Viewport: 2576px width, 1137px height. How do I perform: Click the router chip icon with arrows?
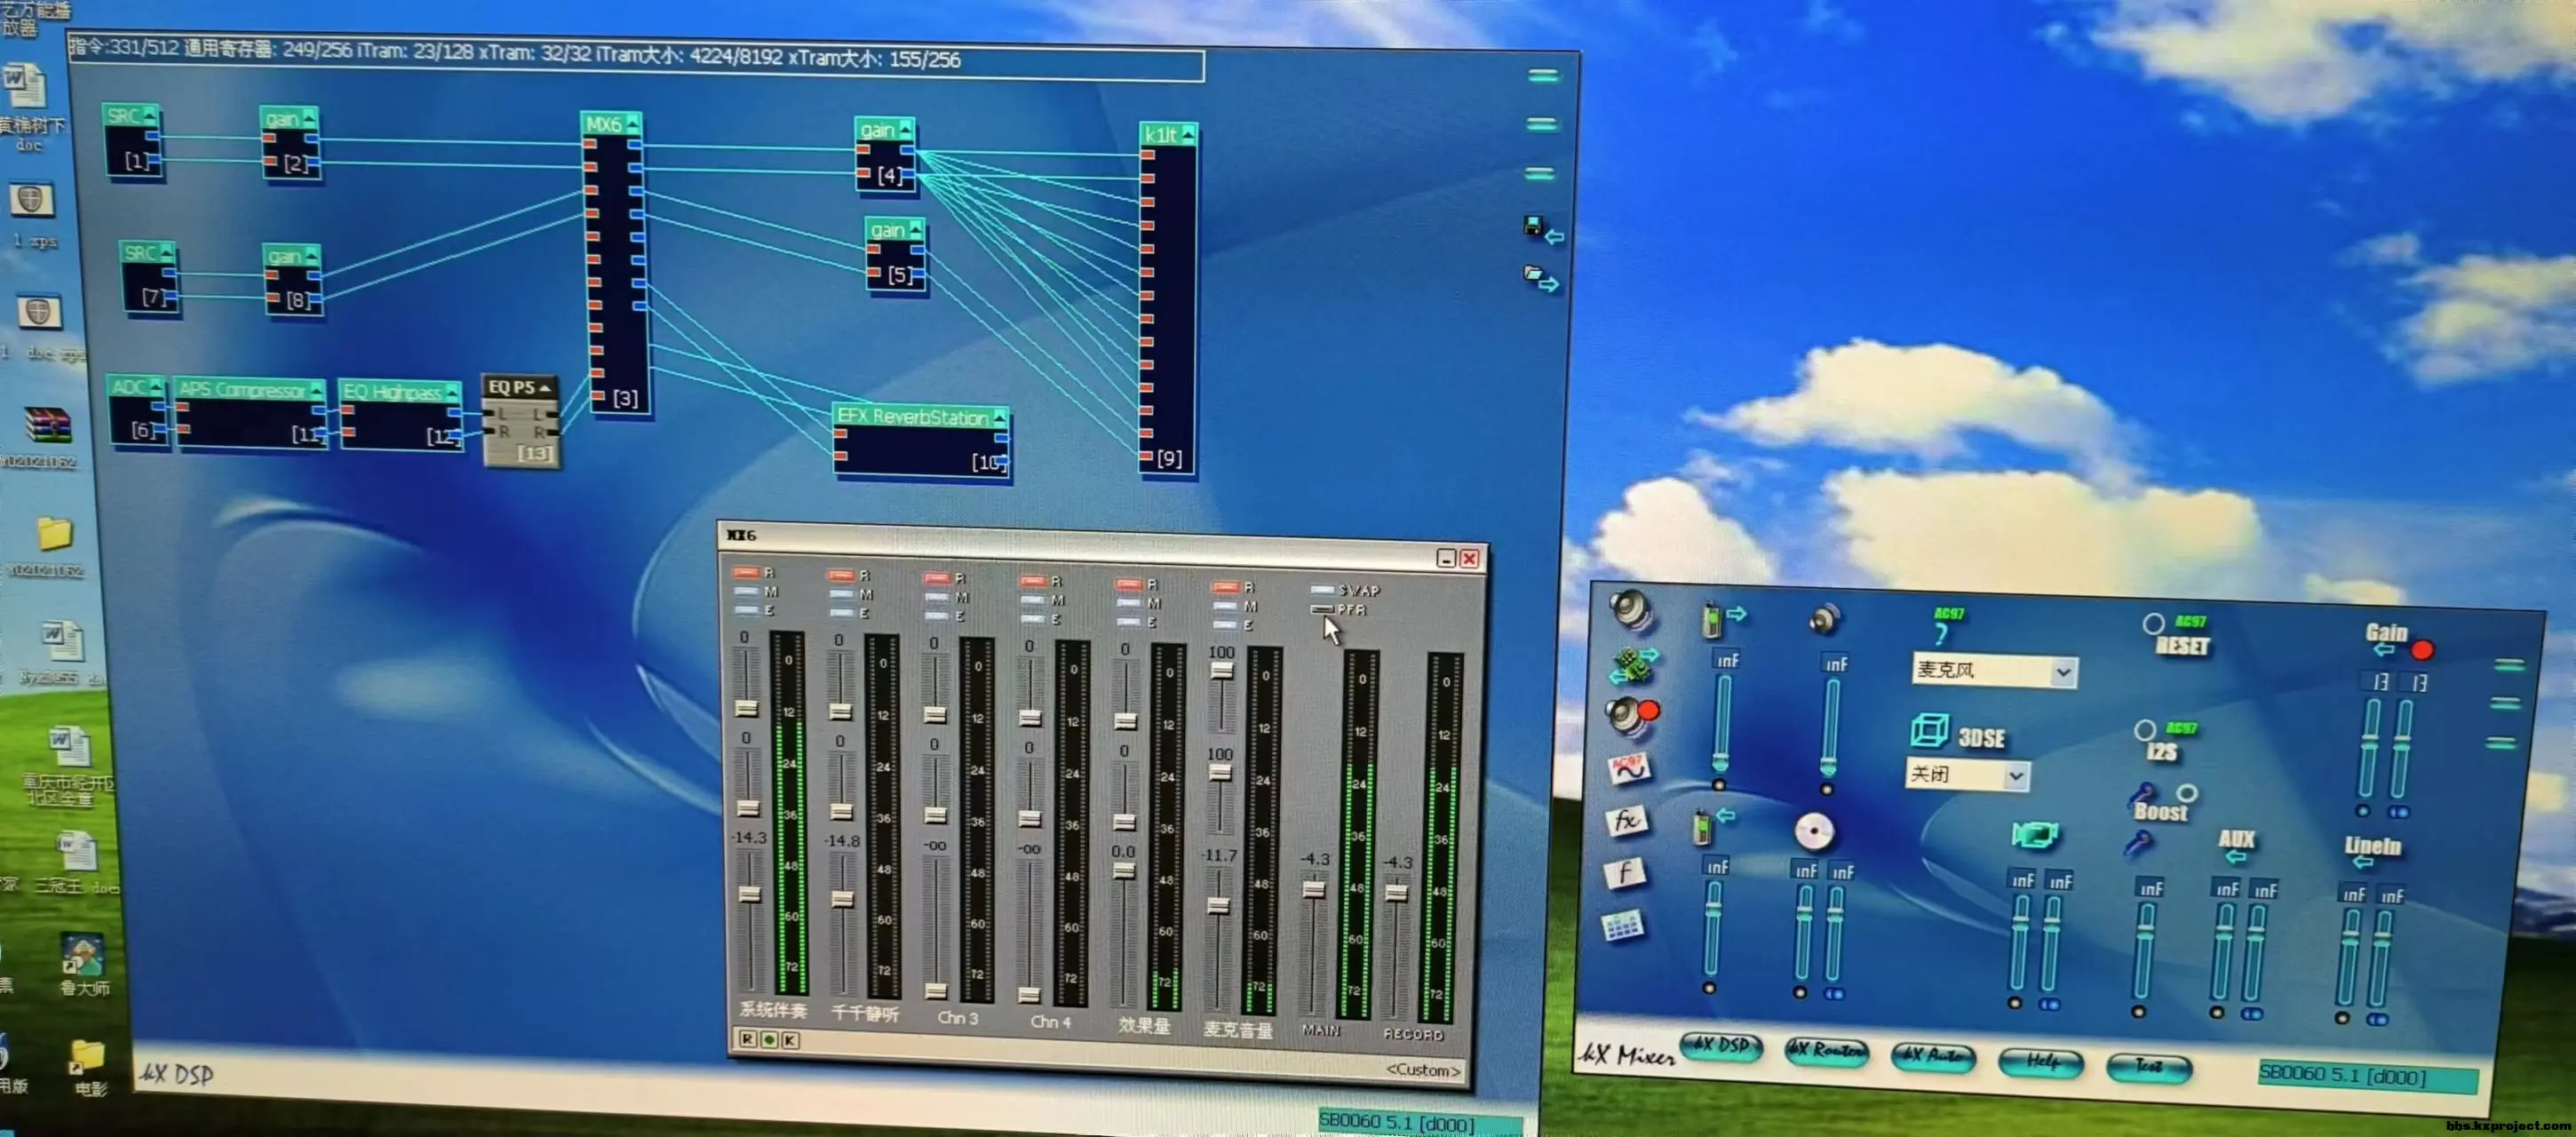tap(1631, 664)
